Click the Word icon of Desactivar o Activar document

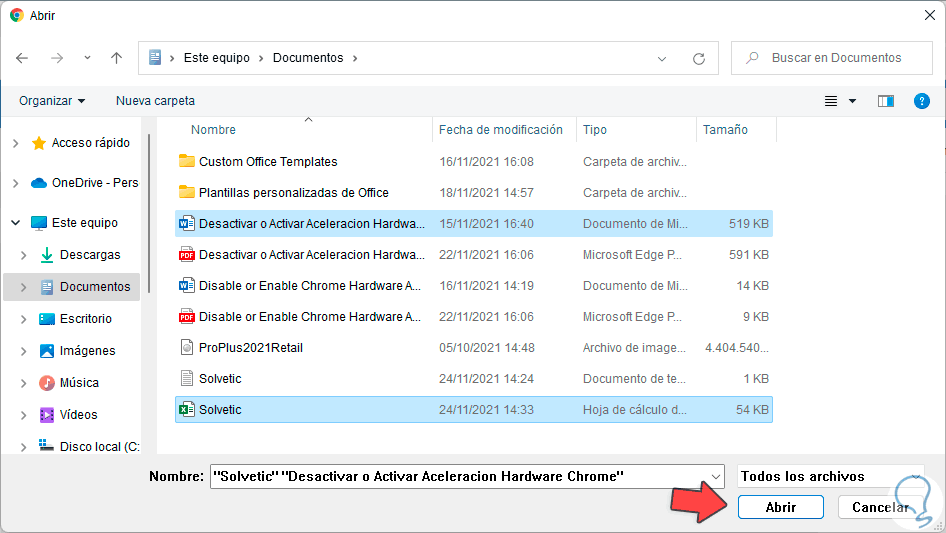(x=186, y=223)
